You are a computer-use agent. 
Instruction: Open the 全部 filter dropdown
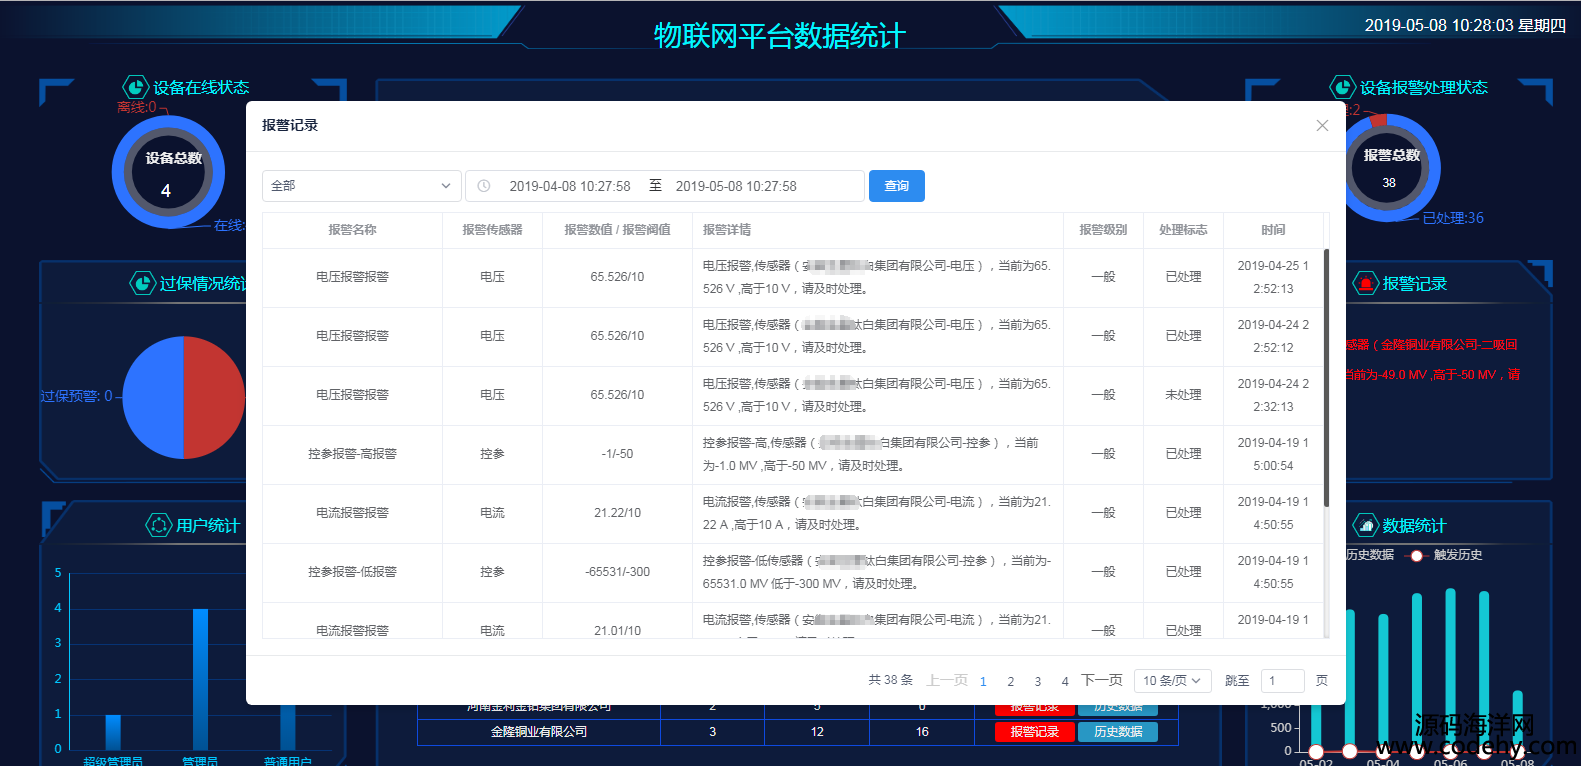pyautogui.click(x=362, y=186)
